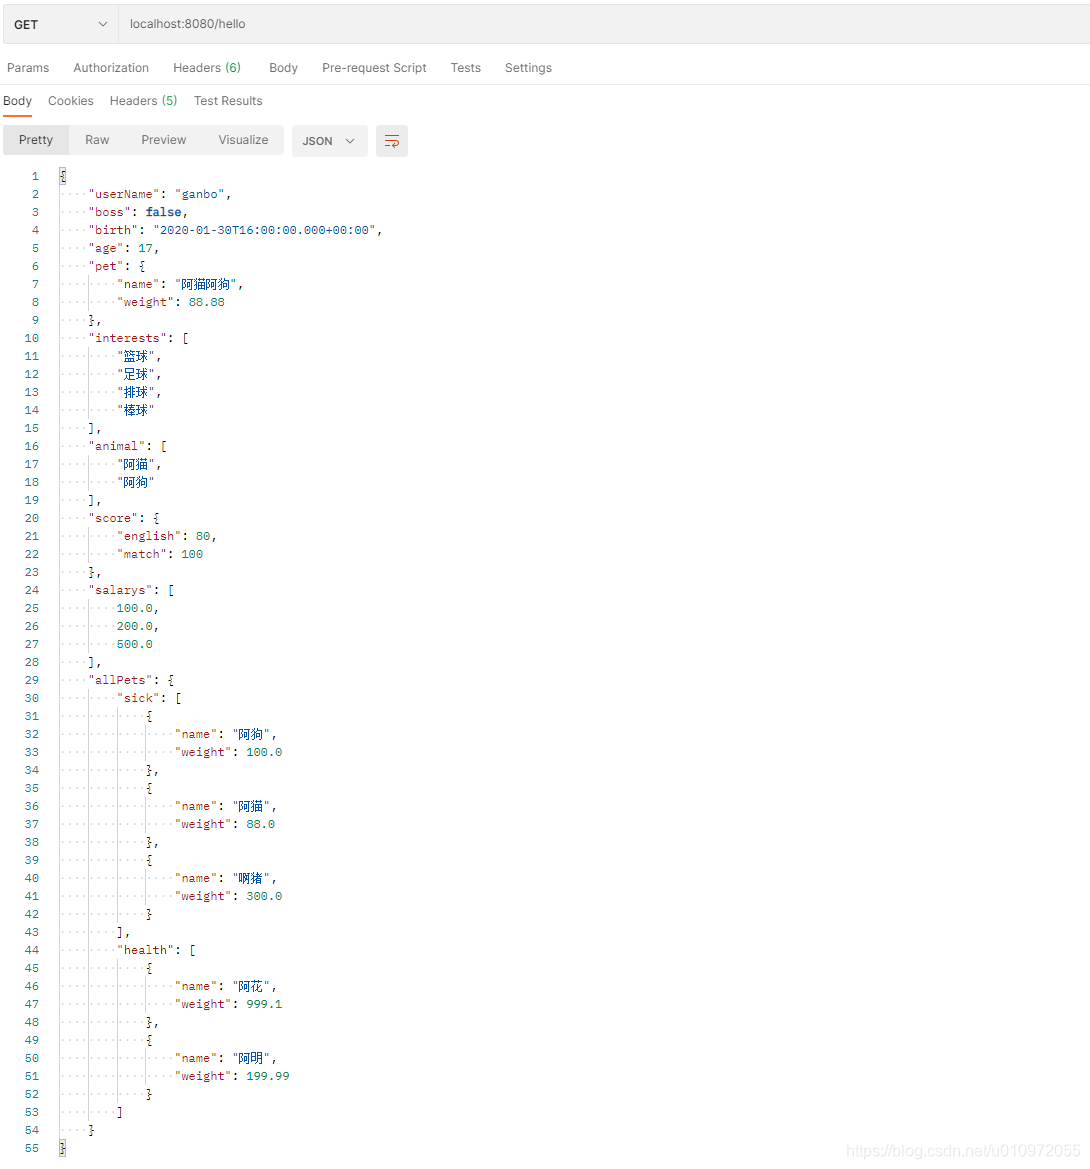
Task: Click the "userName" key on line 2
Action: coord(124,195)
